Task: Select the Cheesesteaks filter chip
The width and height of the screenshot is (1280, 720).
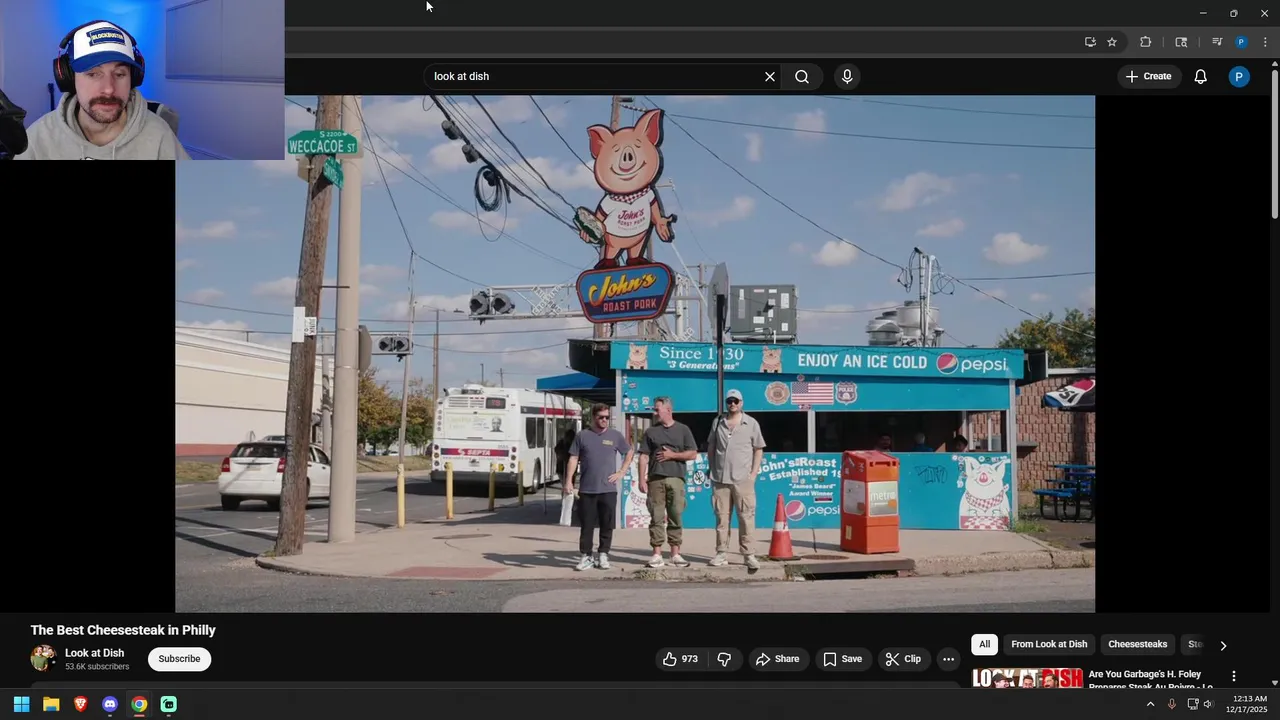Action: 1138,645
